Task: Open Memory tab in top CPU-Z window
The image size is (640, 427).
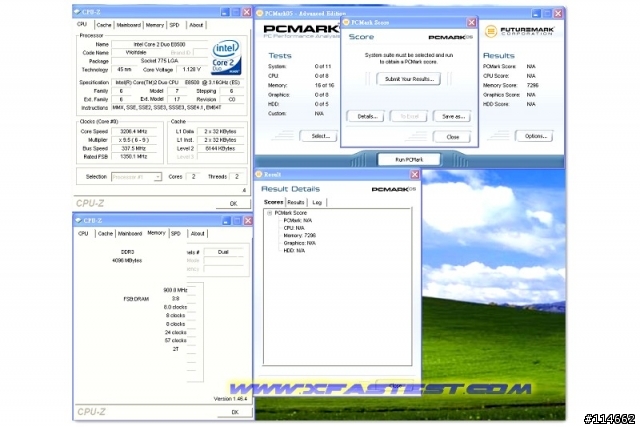Action: [155, 25]
